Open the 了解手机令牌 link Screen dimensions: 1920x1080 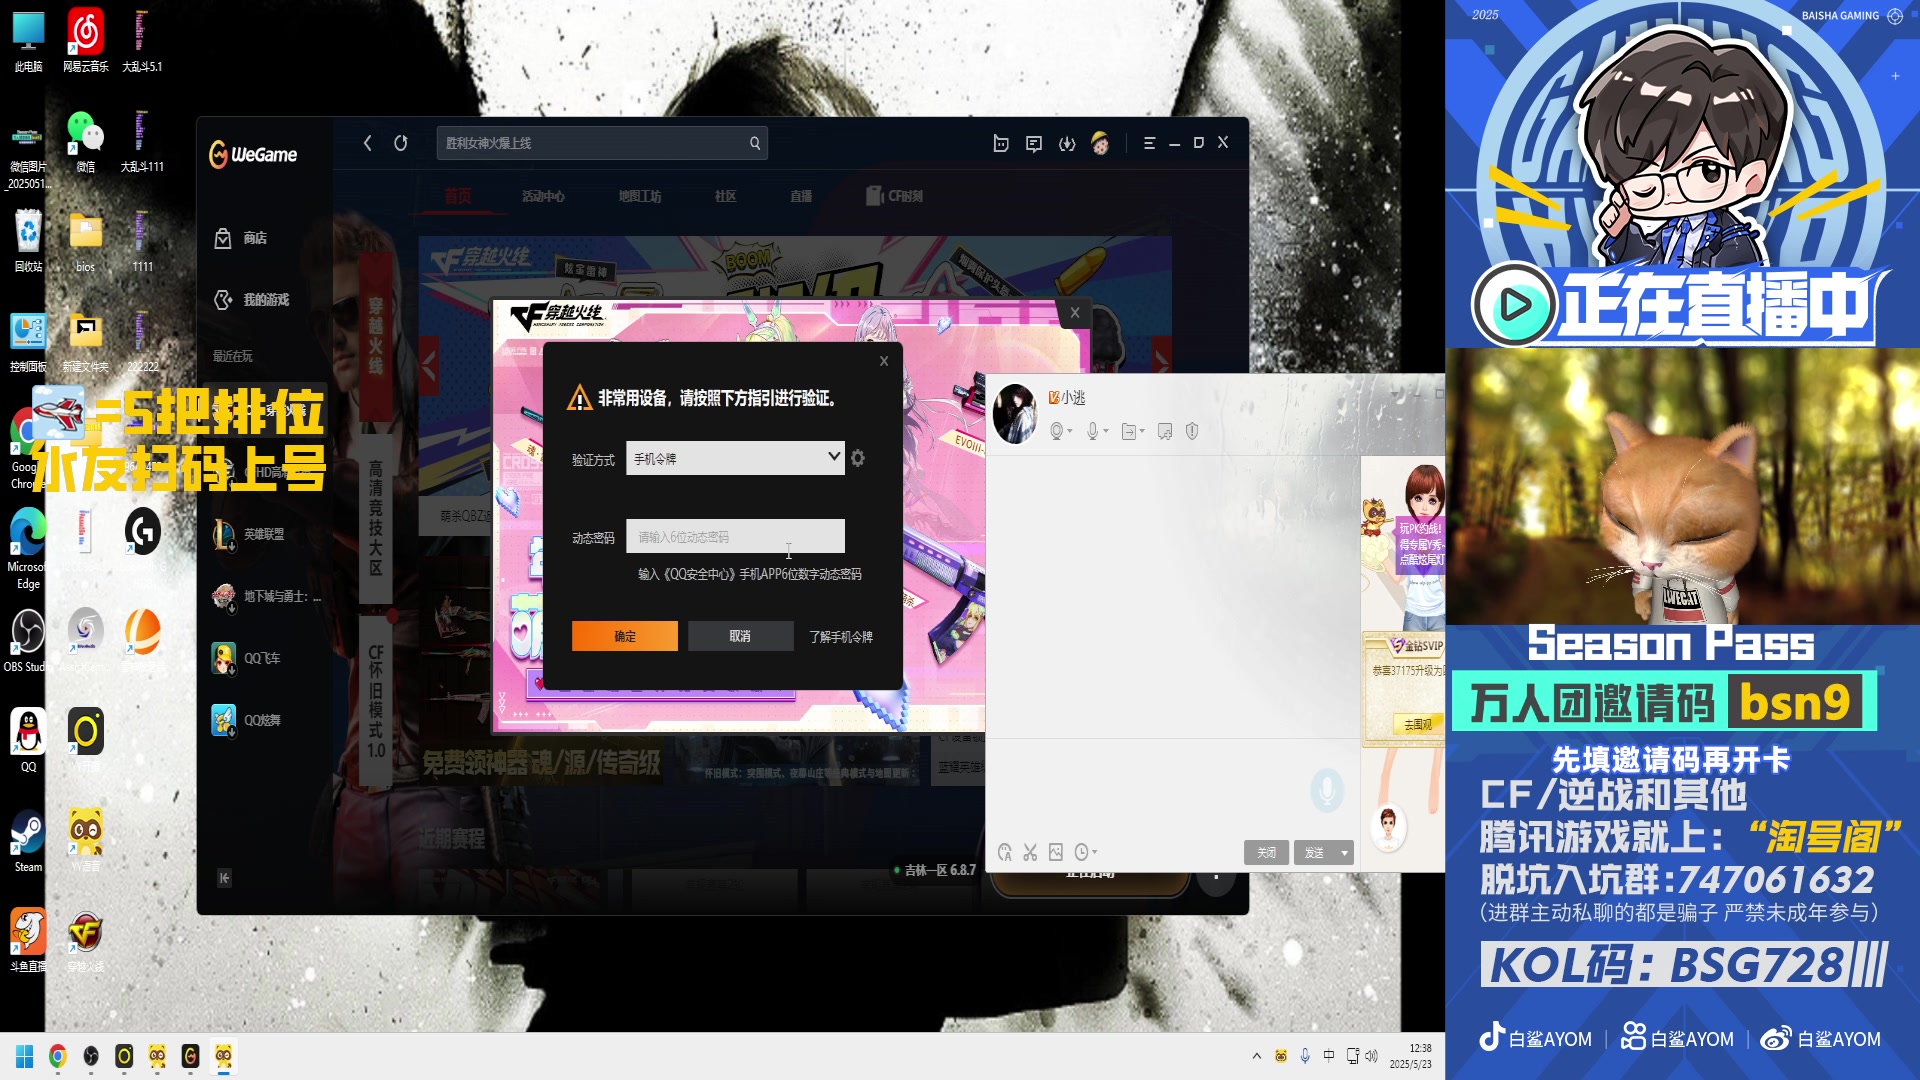(x=841, y=637)
